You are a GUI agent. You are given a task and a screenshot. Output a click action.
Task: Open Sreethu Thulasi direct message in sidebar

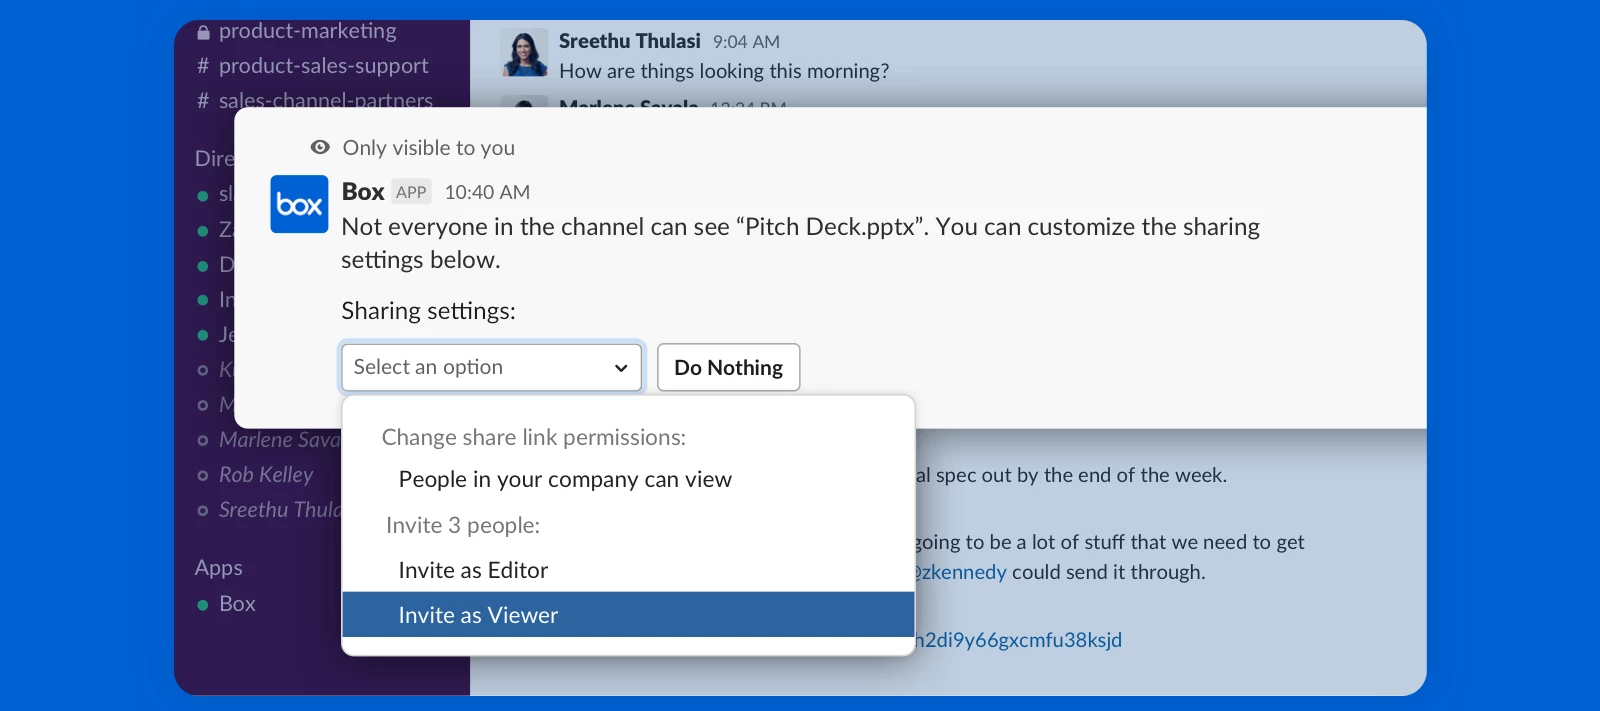[x=279, y=510]
